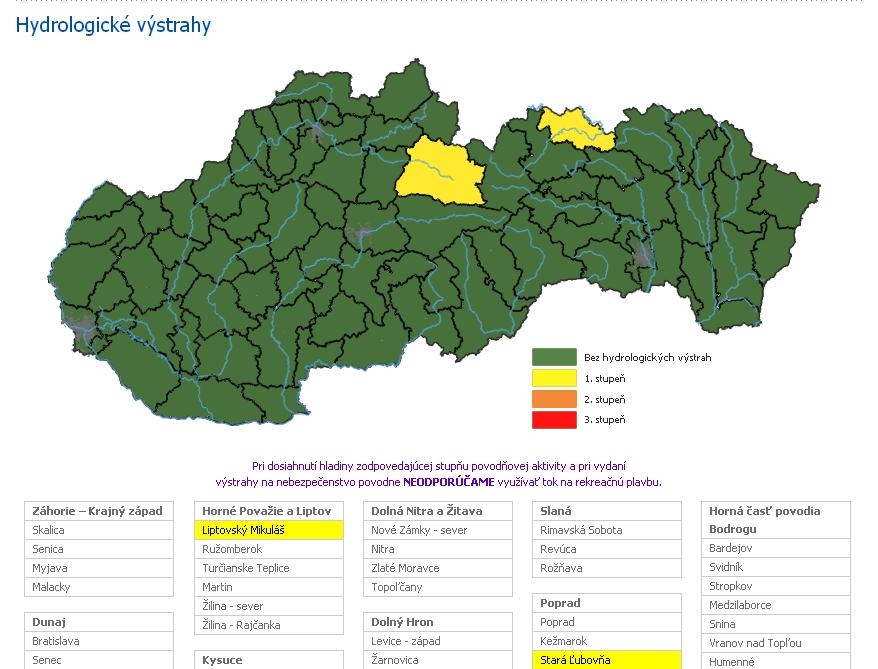Select the red '3. stupeň' legend swatch

point(554,420)
